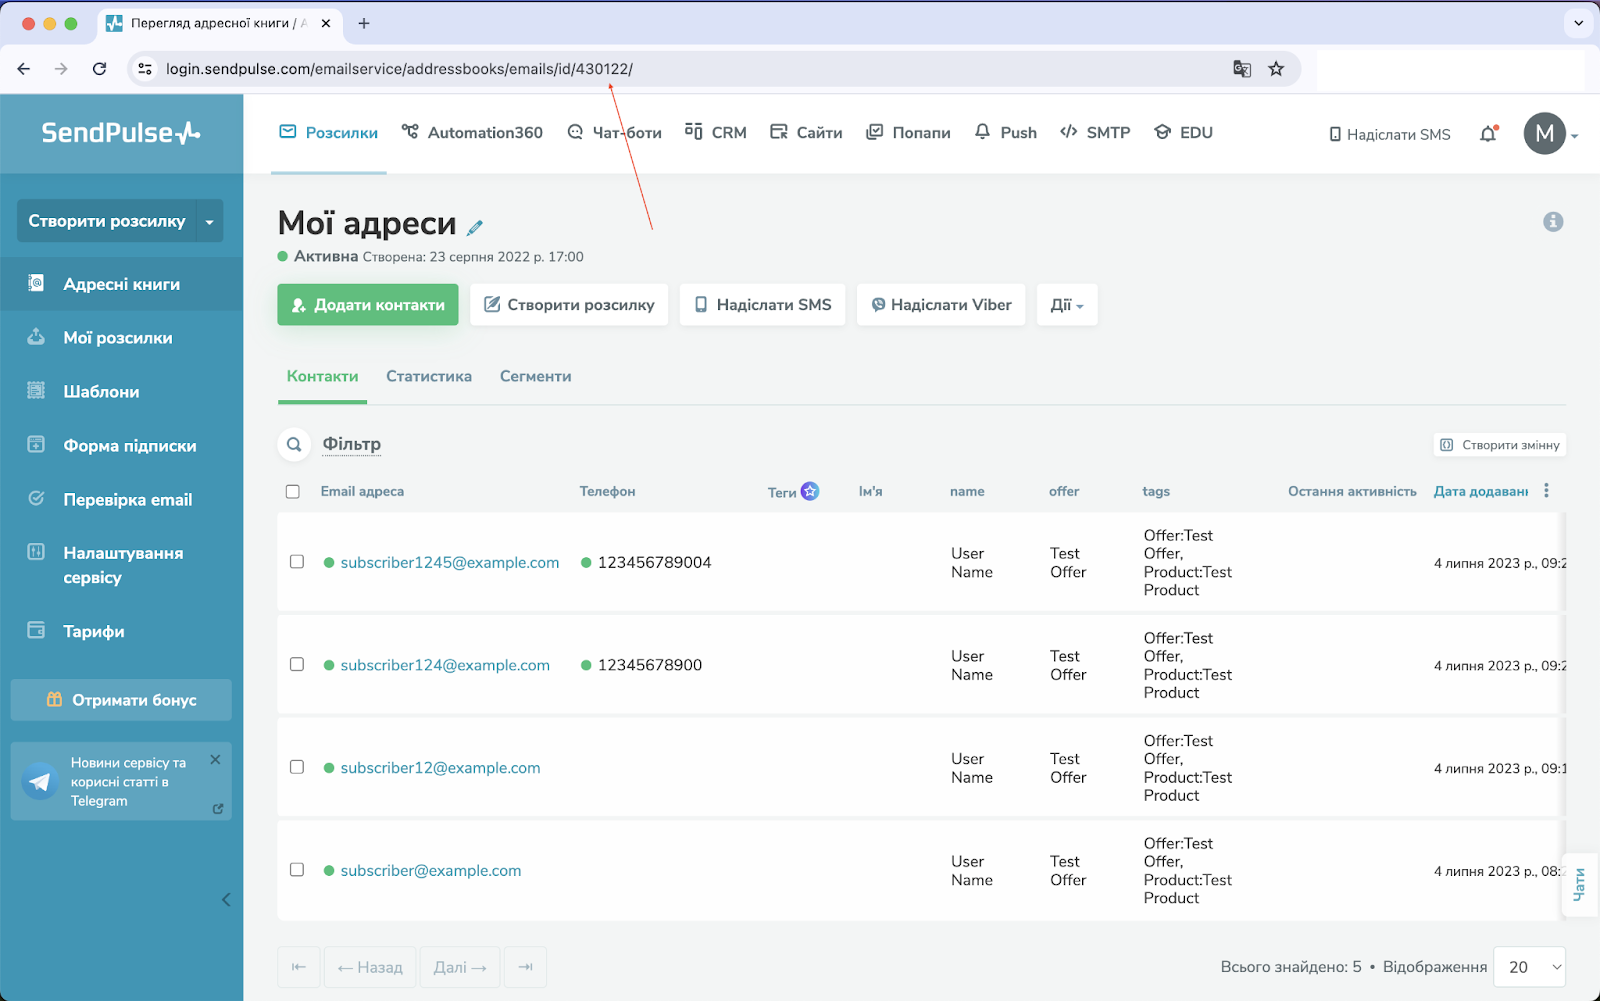Open the Фільтр link
This screenshot has height=1001, width=1600.
coord(351,444)
